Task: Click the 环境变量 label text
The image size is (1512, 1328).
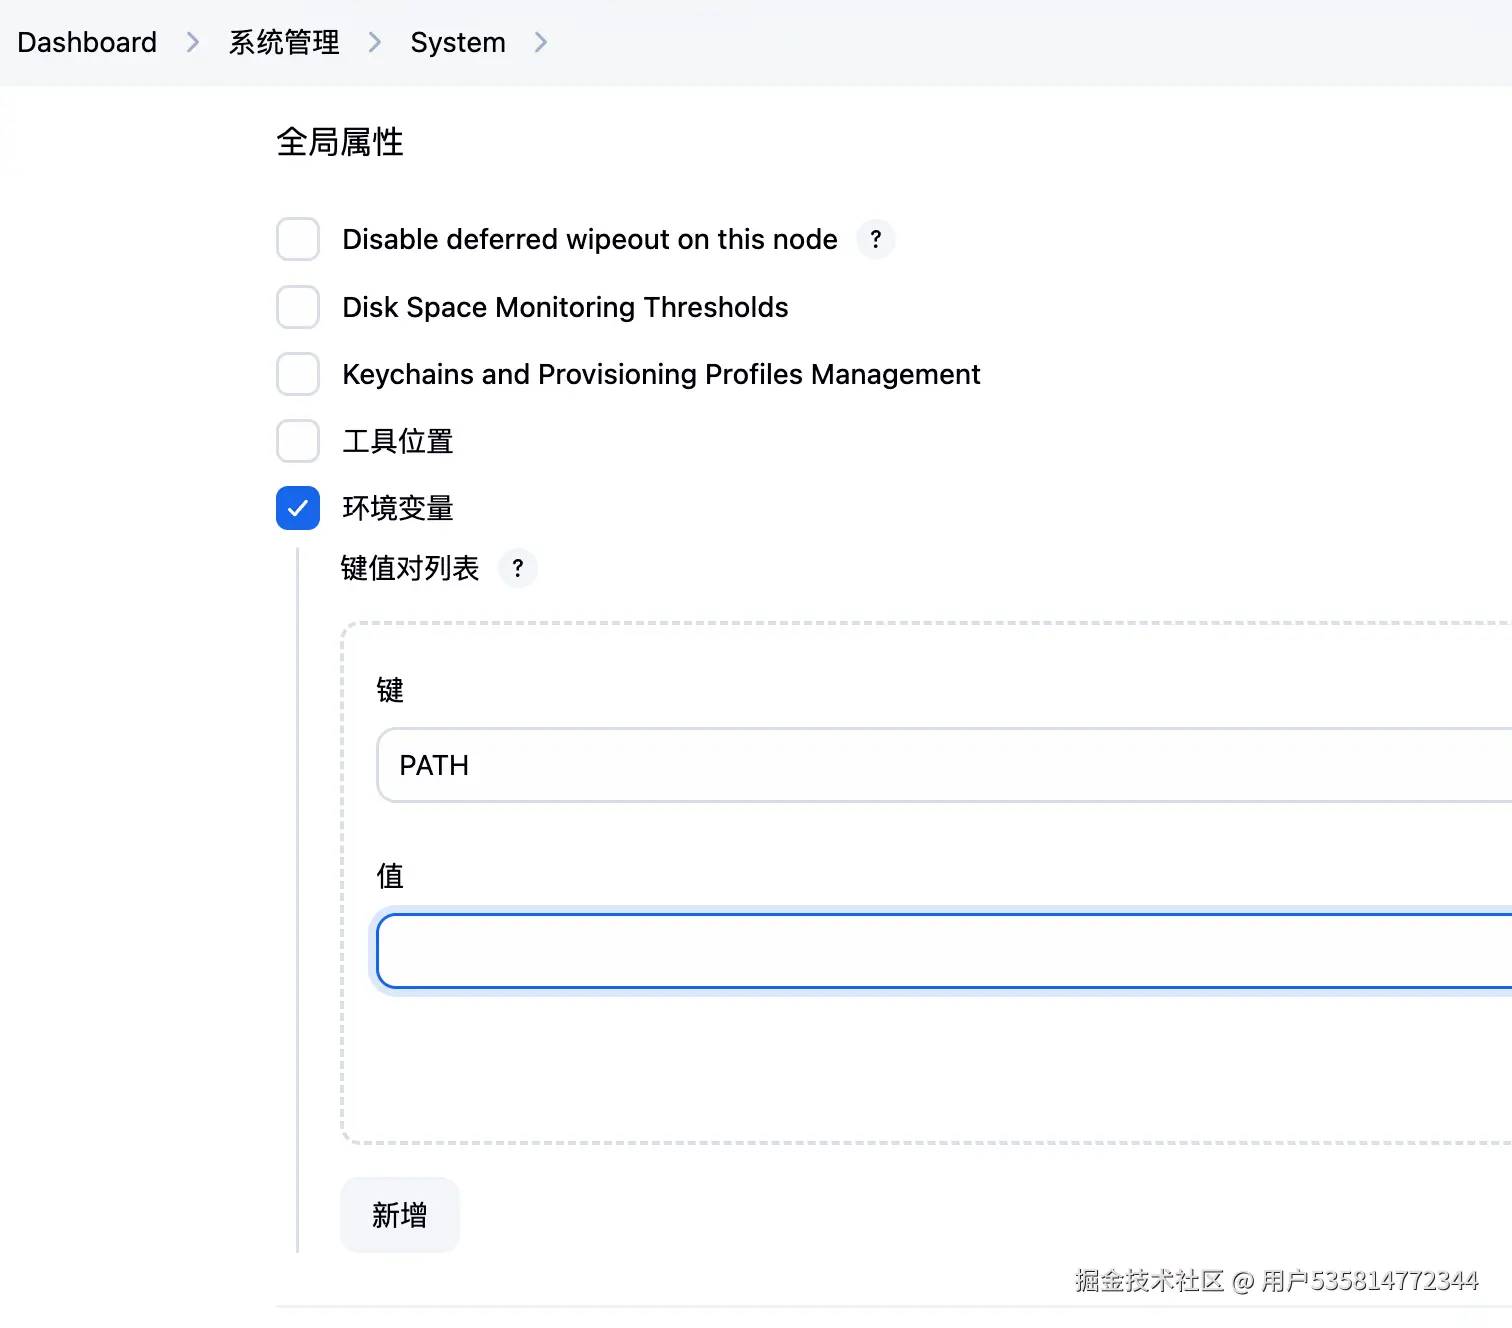Action: 398,508
